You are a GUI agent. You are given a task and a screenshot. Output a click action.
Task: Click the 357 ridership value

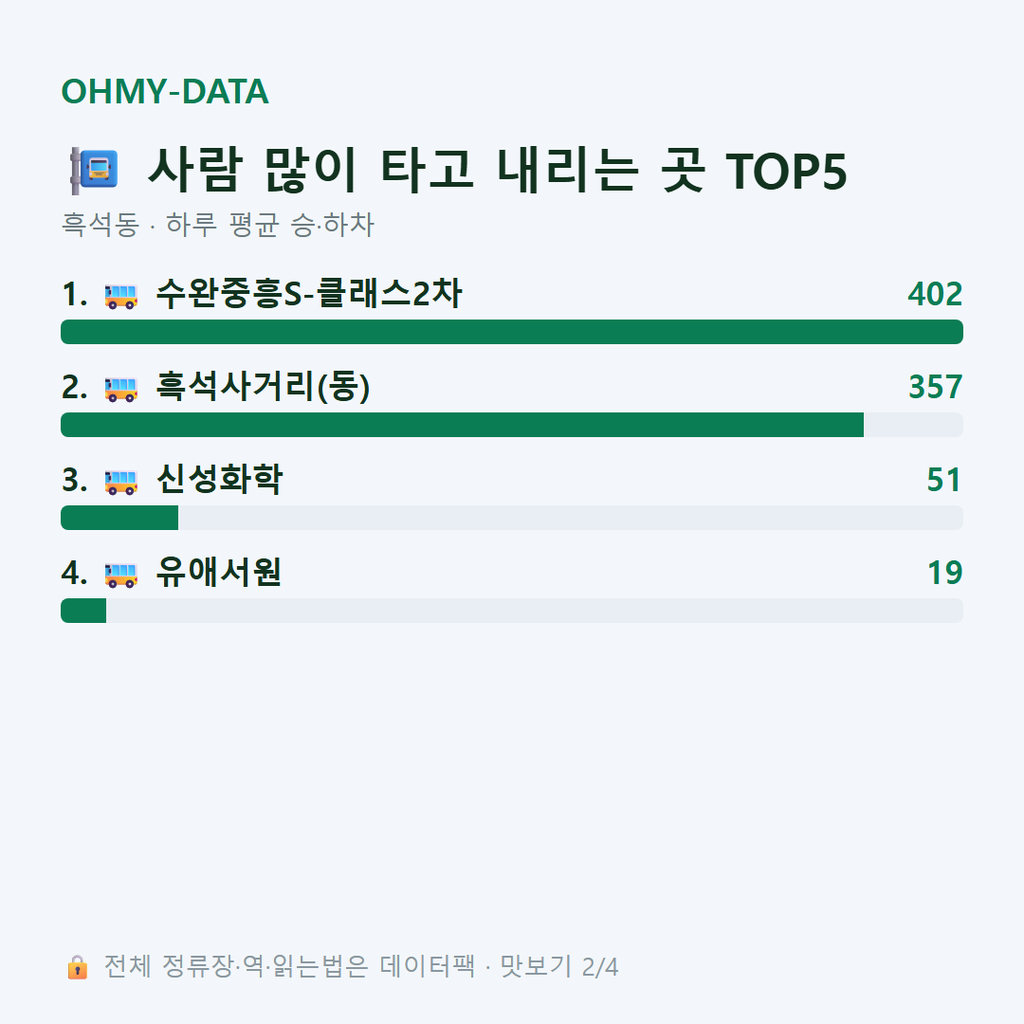935,387
